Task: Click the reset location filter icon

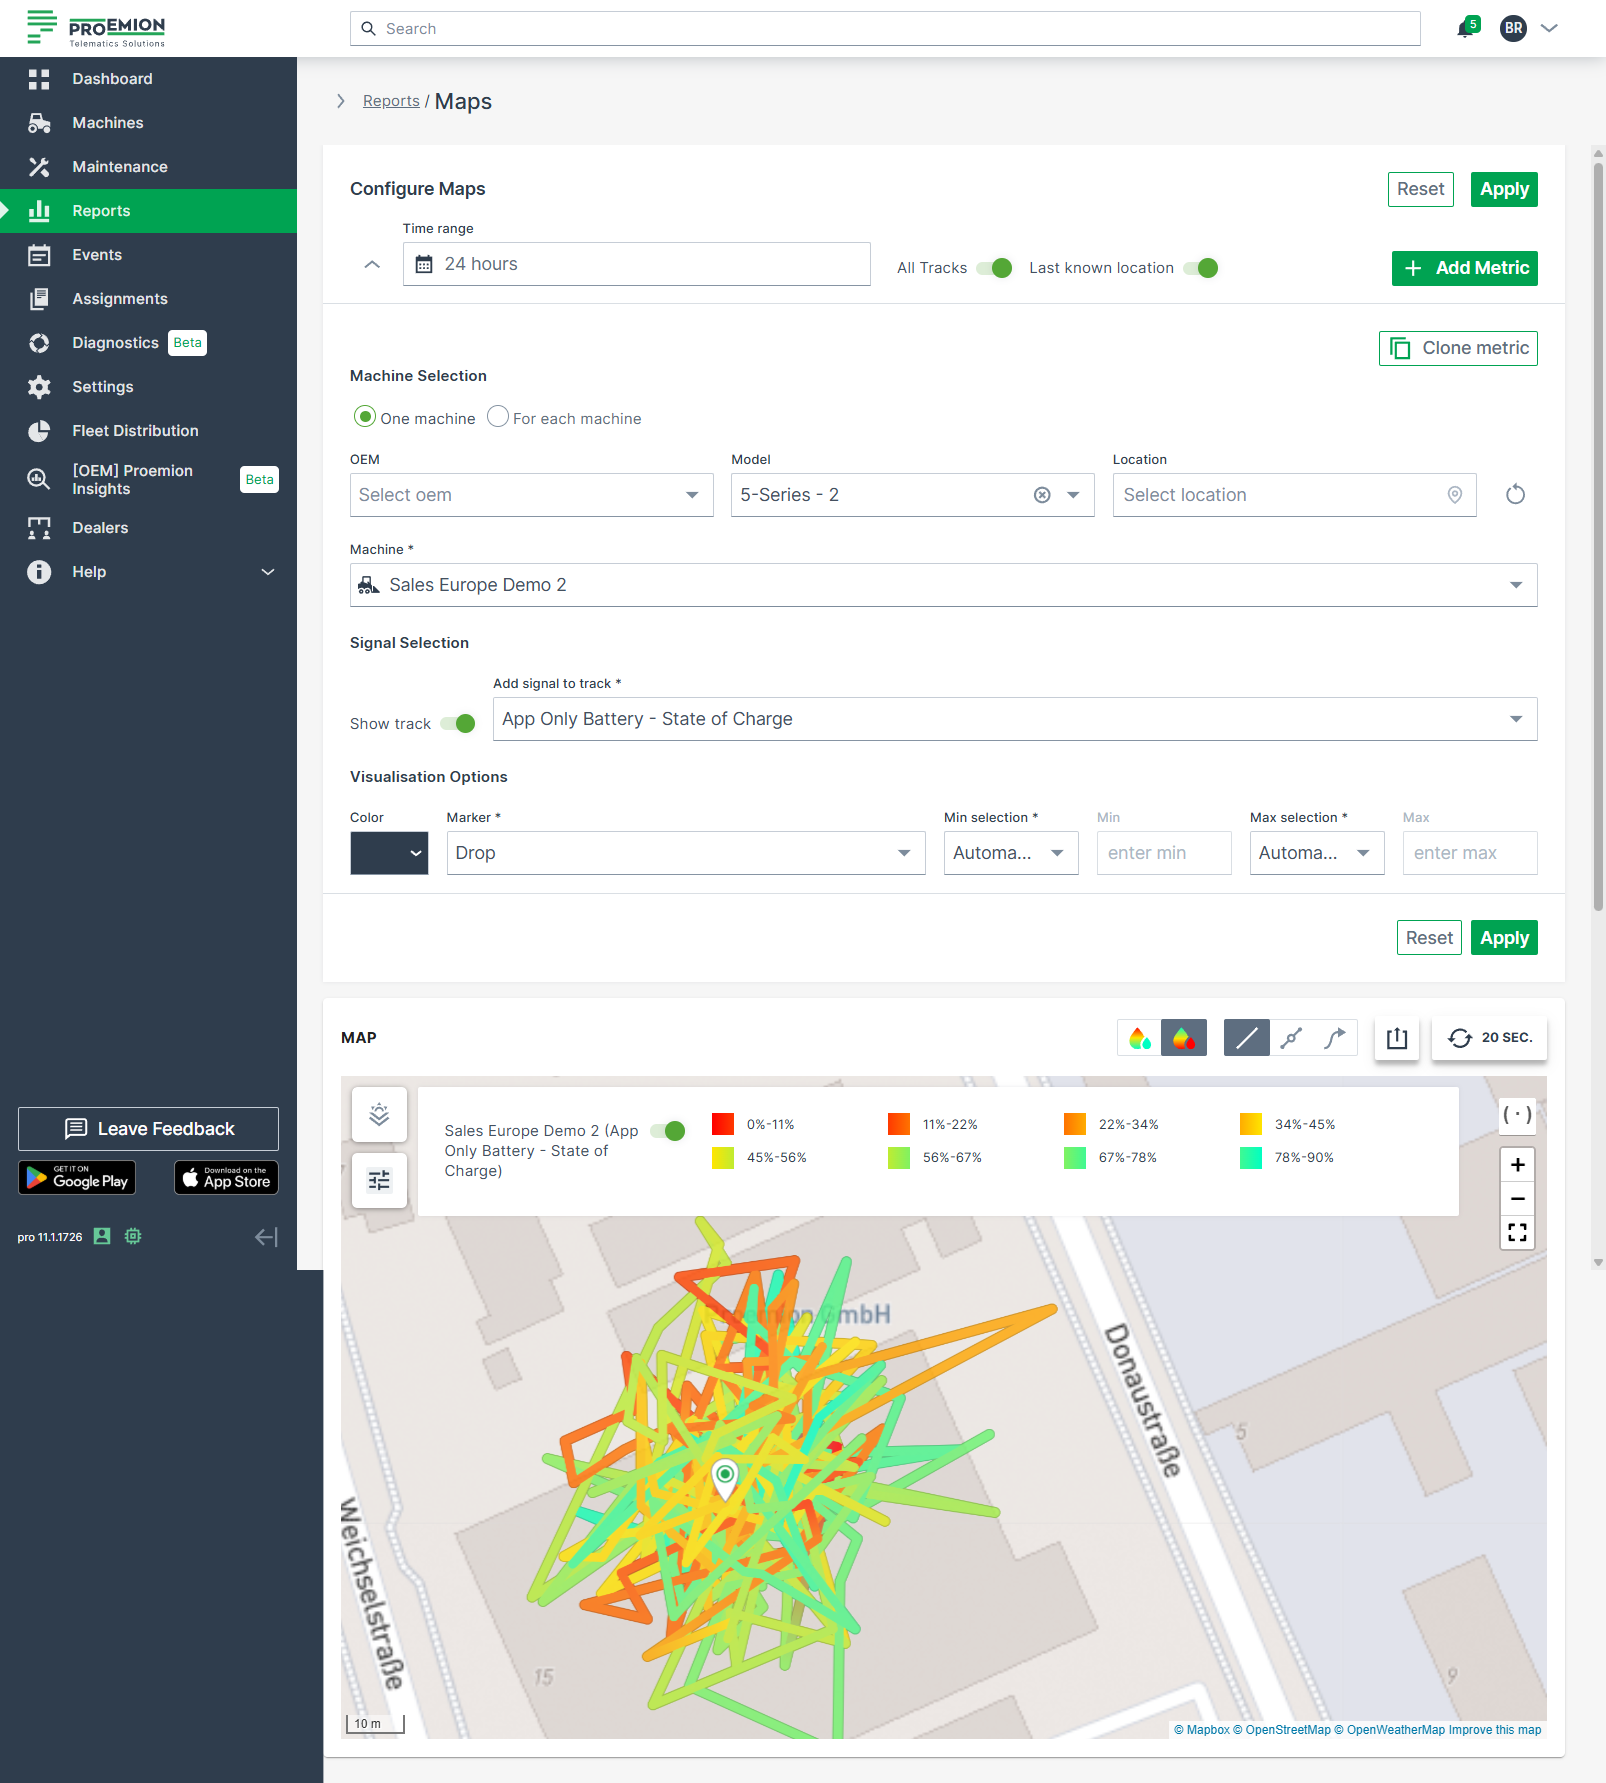Action: (1515, 495)
